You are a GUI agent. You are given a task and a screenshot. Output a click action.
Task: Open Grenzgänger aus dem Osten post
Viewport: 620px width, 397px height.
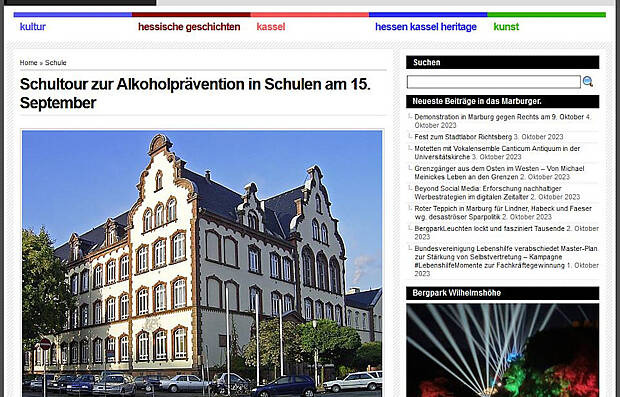499,172
